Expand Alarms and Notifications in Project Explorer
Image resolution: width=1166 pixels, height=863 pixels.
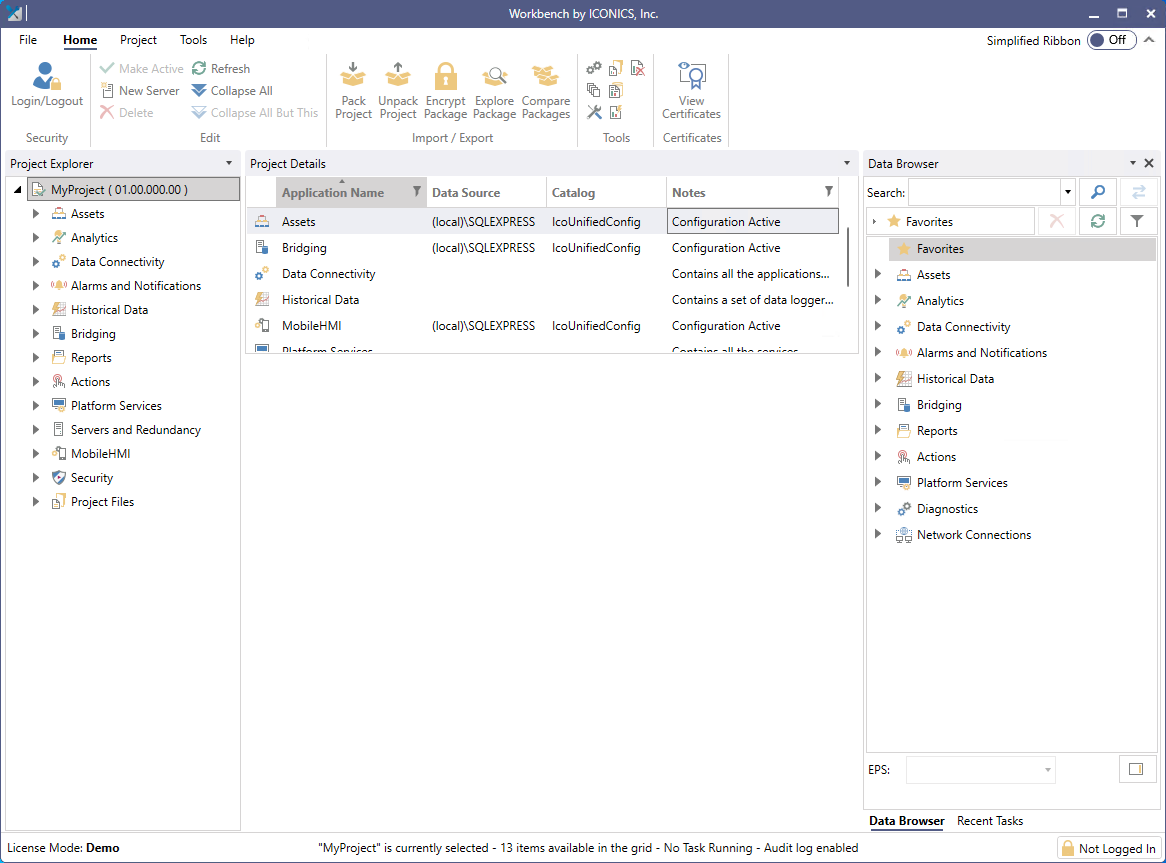[x=36, y=285]
